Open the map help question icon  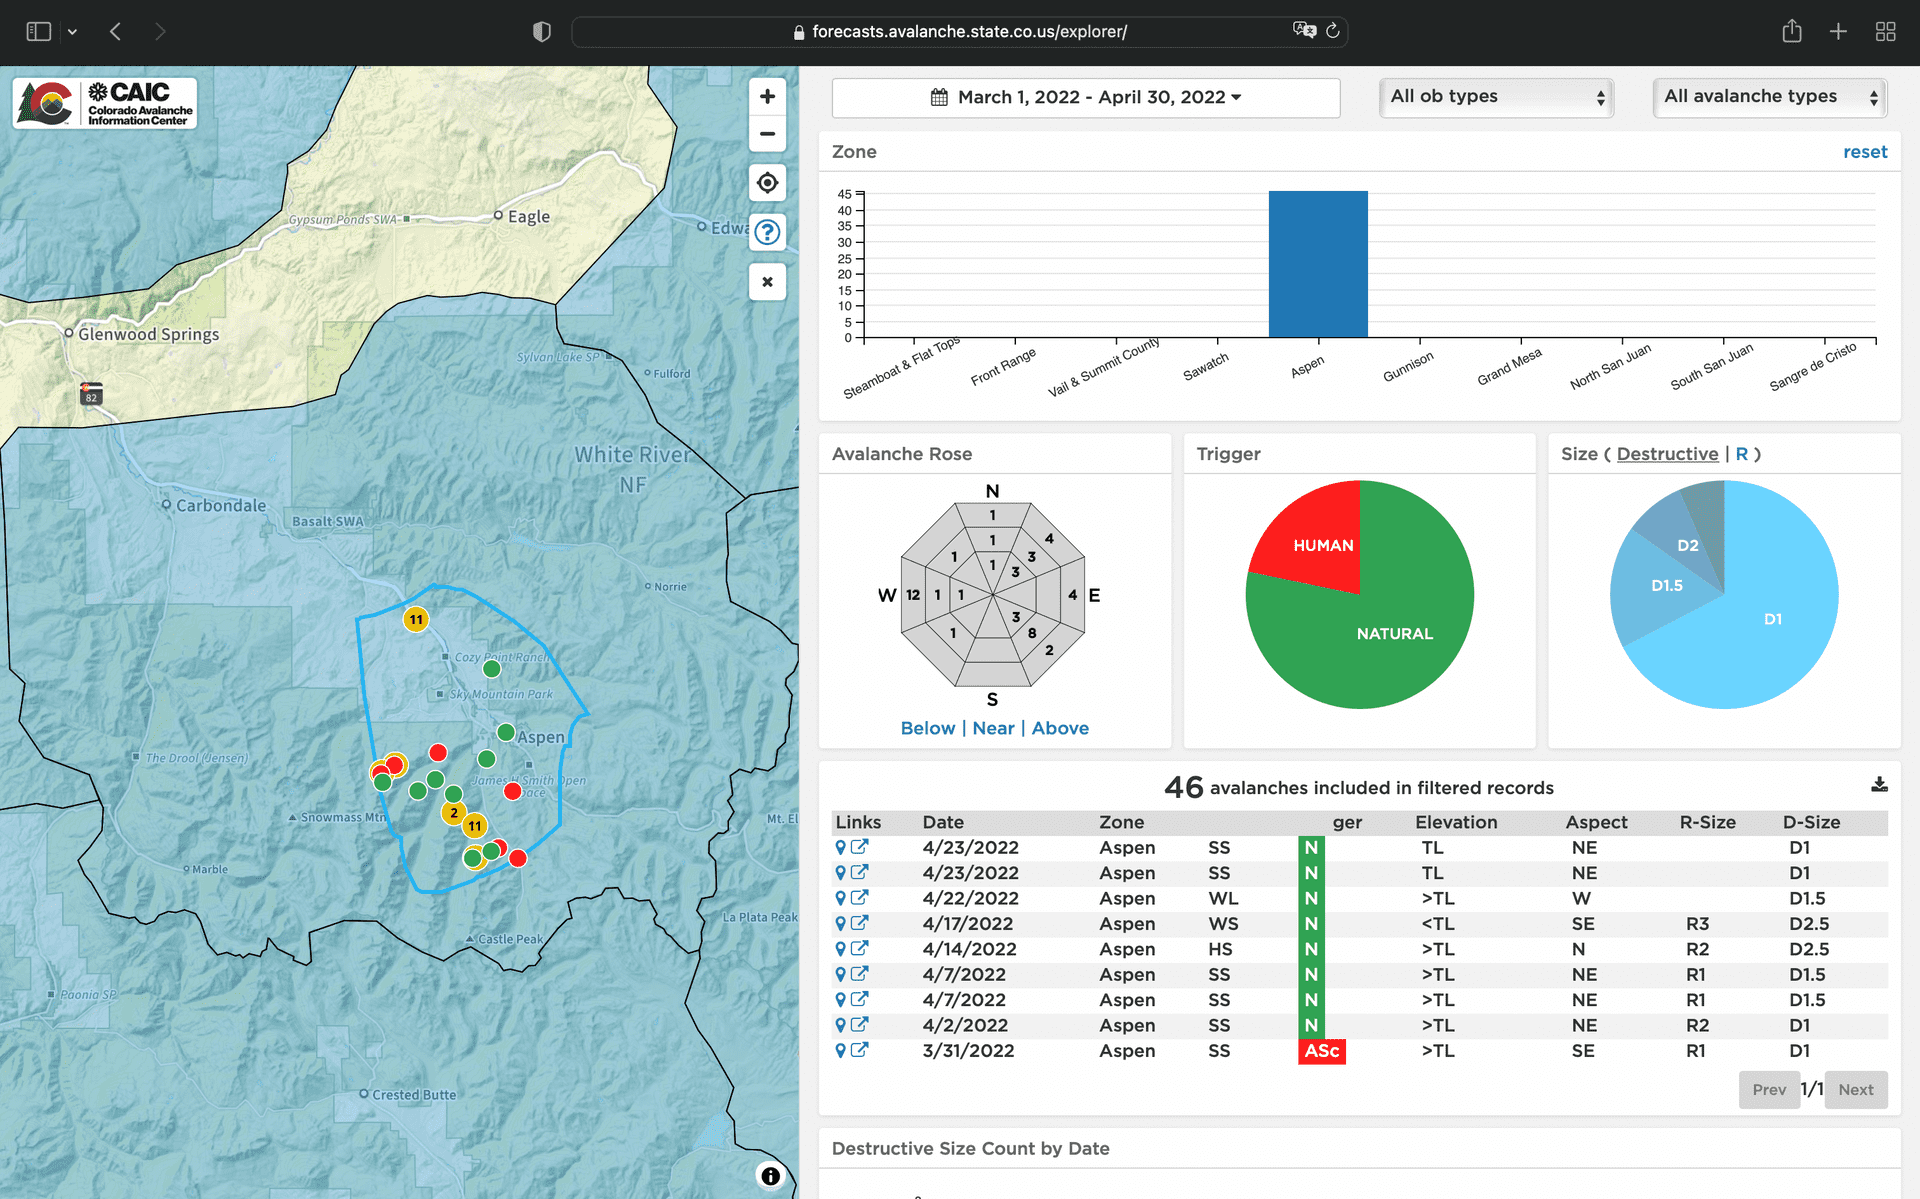click(x=767, y=232)
